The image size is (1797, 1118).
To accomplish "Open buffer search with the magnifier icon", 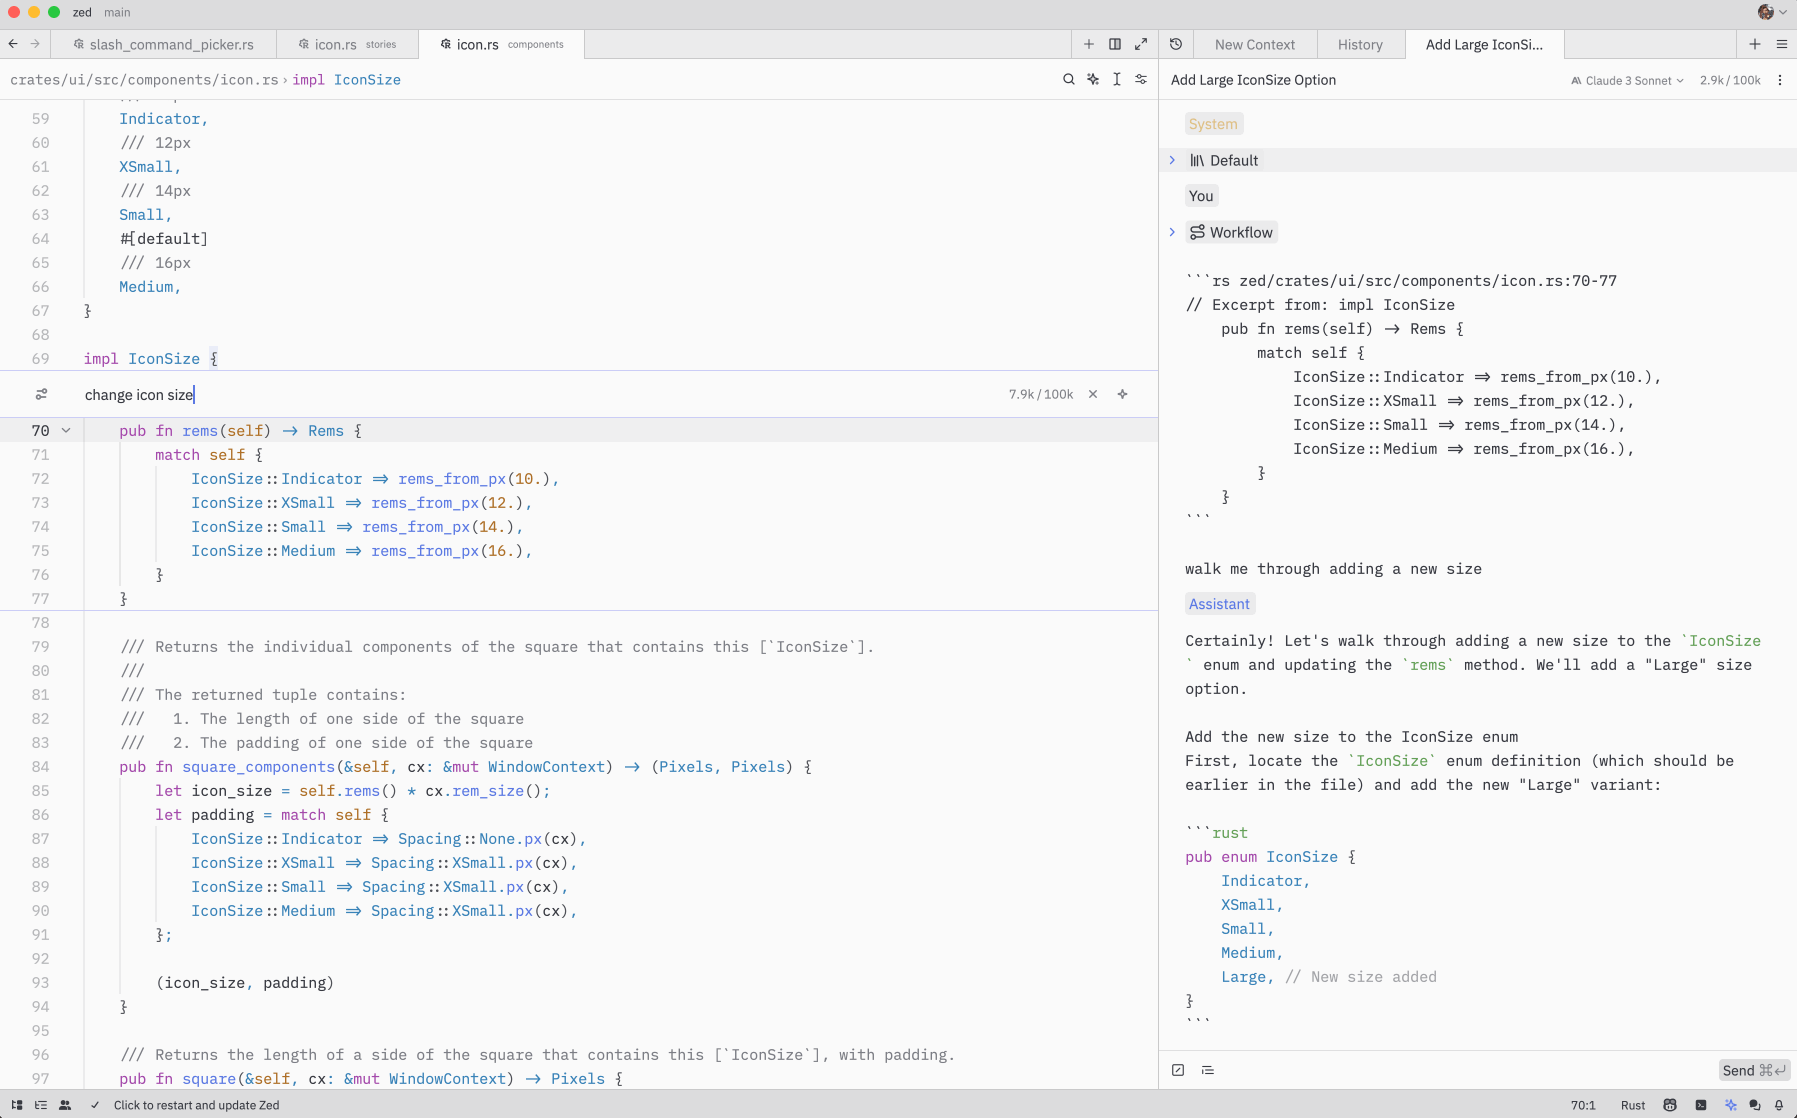I will click(1068, 79).
